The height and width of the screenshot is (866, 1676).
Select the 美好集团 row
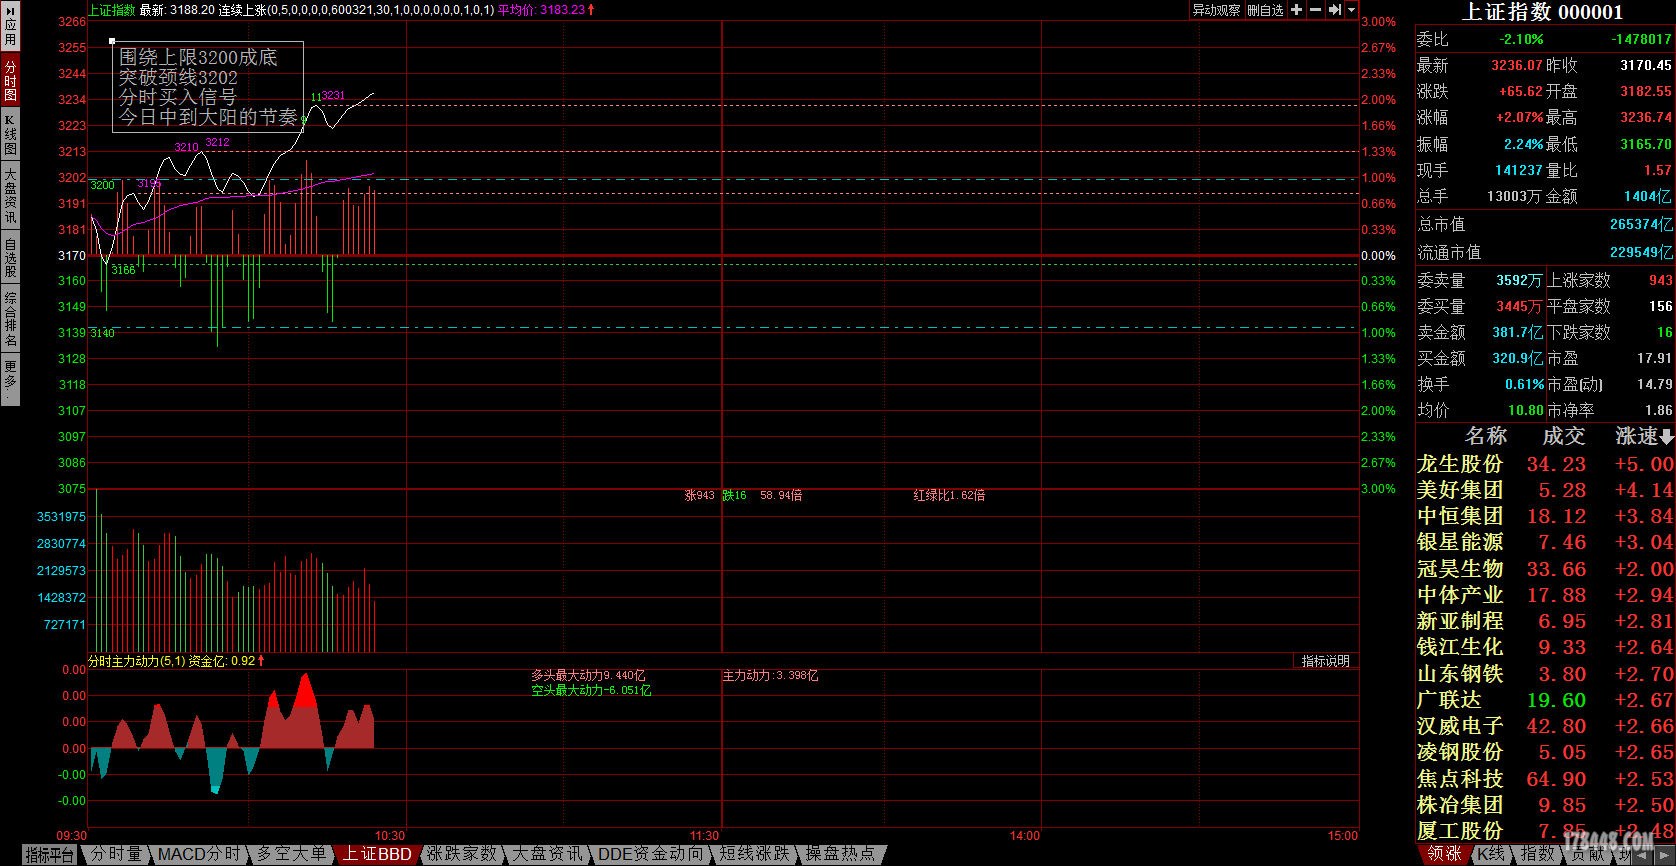[x=1545, y=490]
